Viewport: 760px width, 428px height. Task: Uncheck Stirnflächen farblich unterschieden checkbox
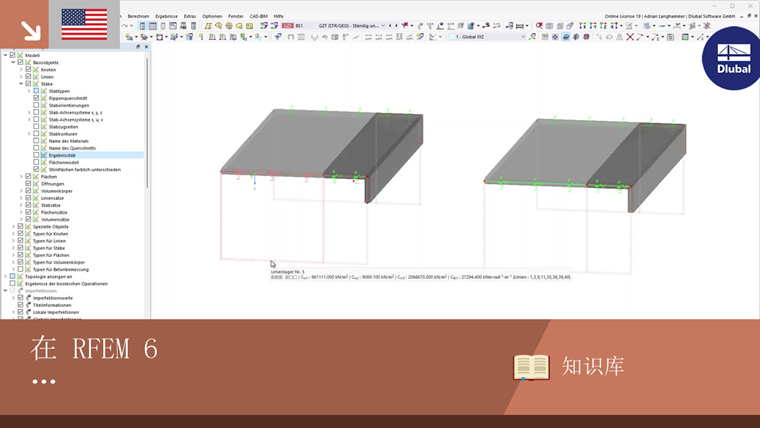click(x=36, y=169)
